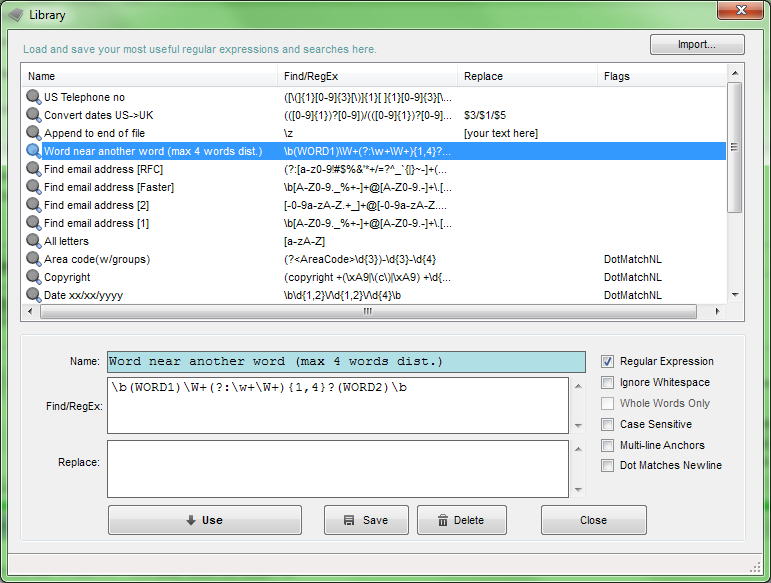The height and width of the screenshot is (583, 771).
Task: Click the Find/RegEx column header
Action: pos(367,76)
